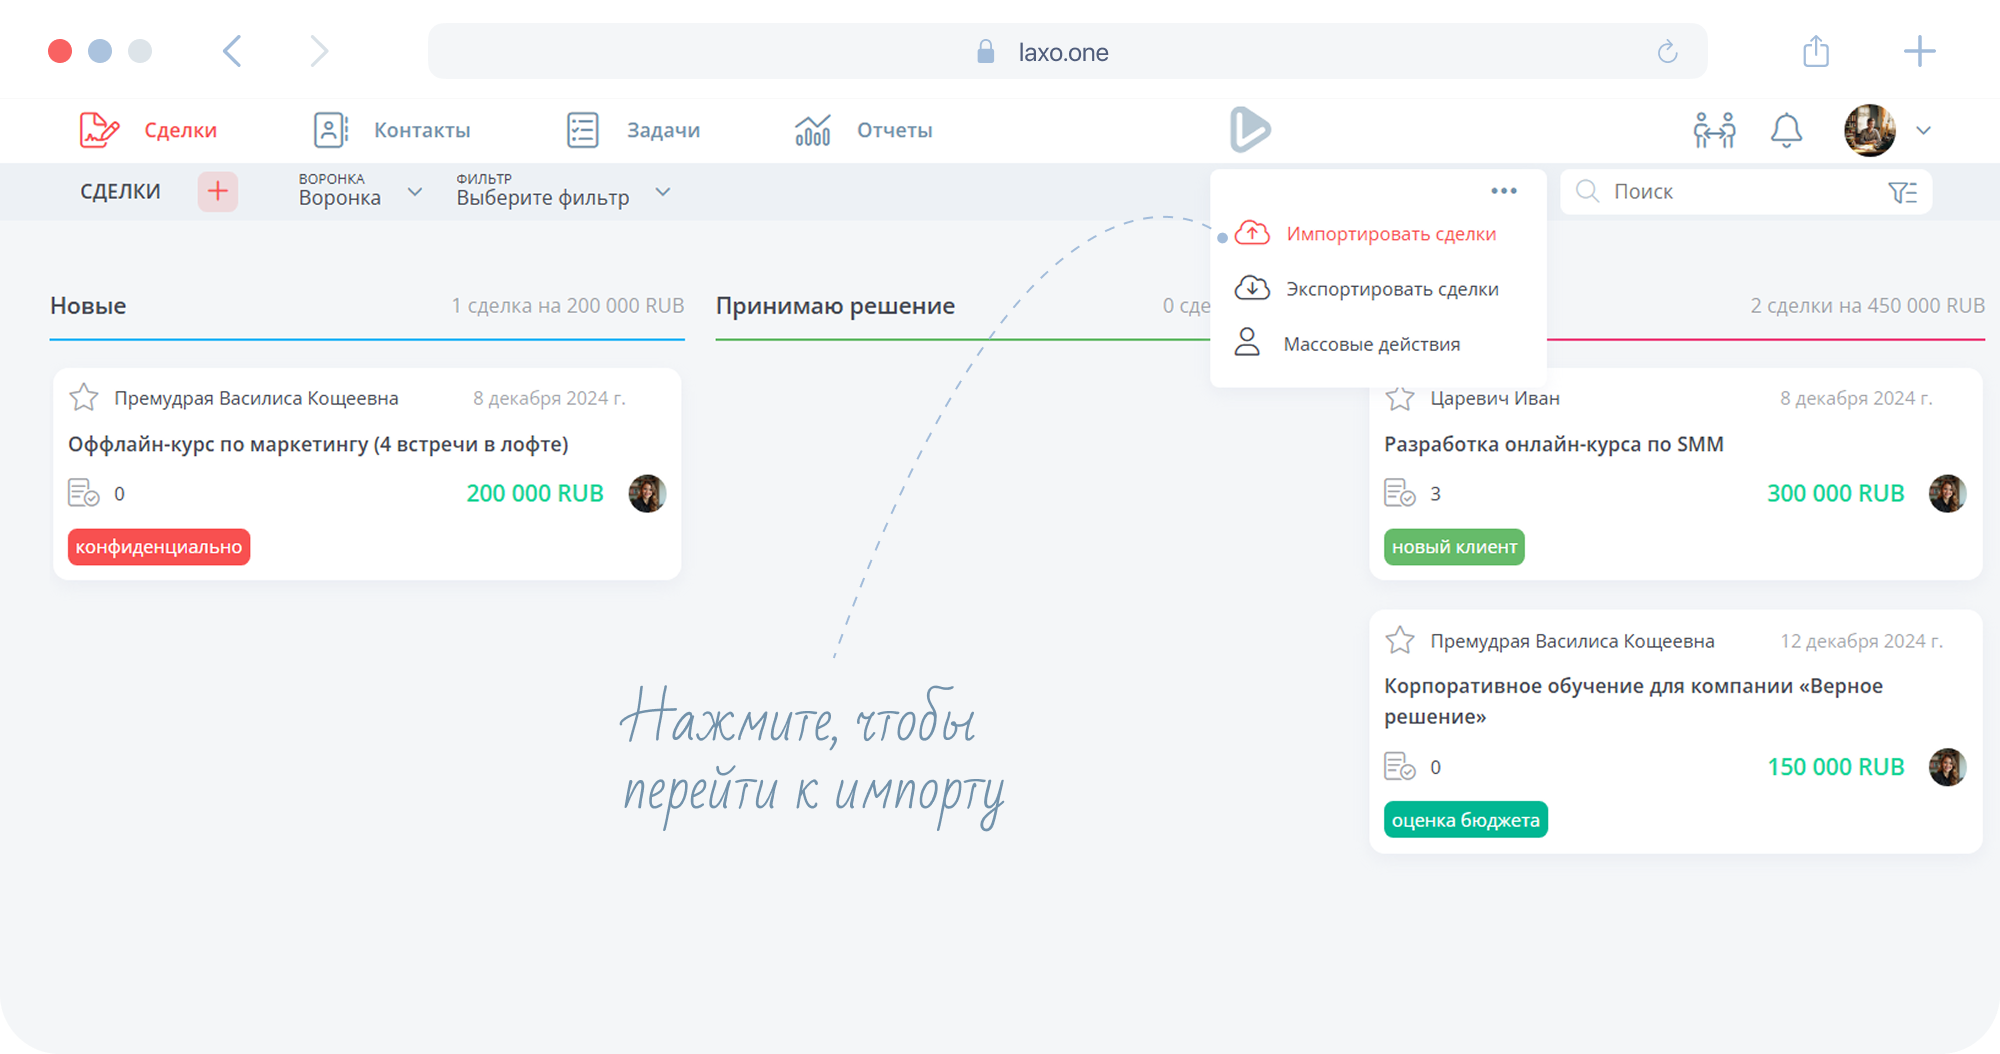
Task: Click the red конфиденциально tag
Action: 159,547
